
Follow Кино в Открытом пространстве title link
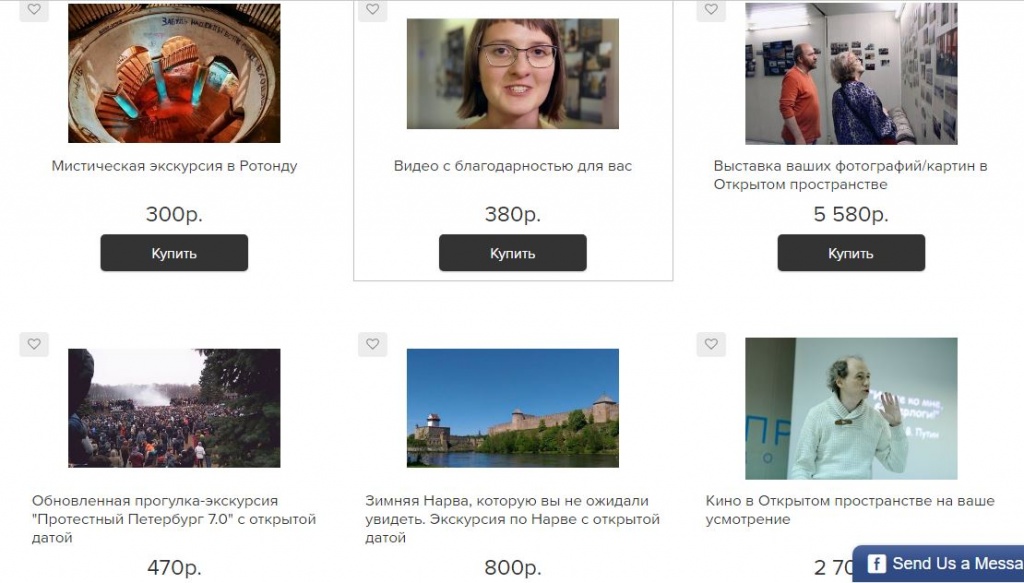850,510
